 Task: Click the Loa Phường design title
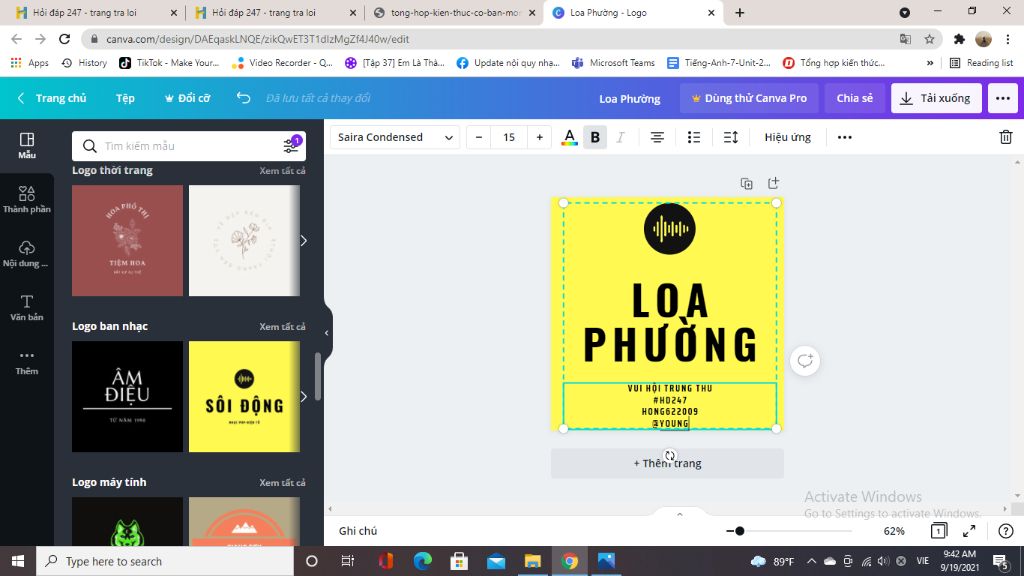[630, 99]
